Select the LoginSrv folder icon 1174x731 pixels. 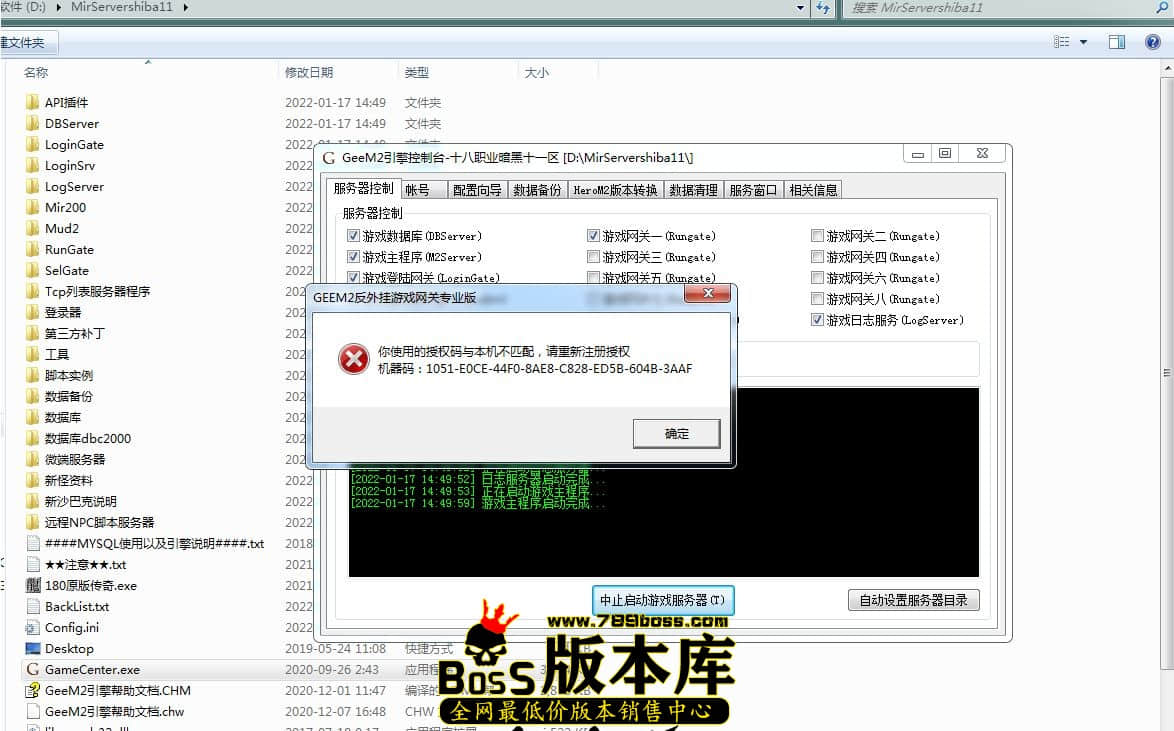coord(32,165)
